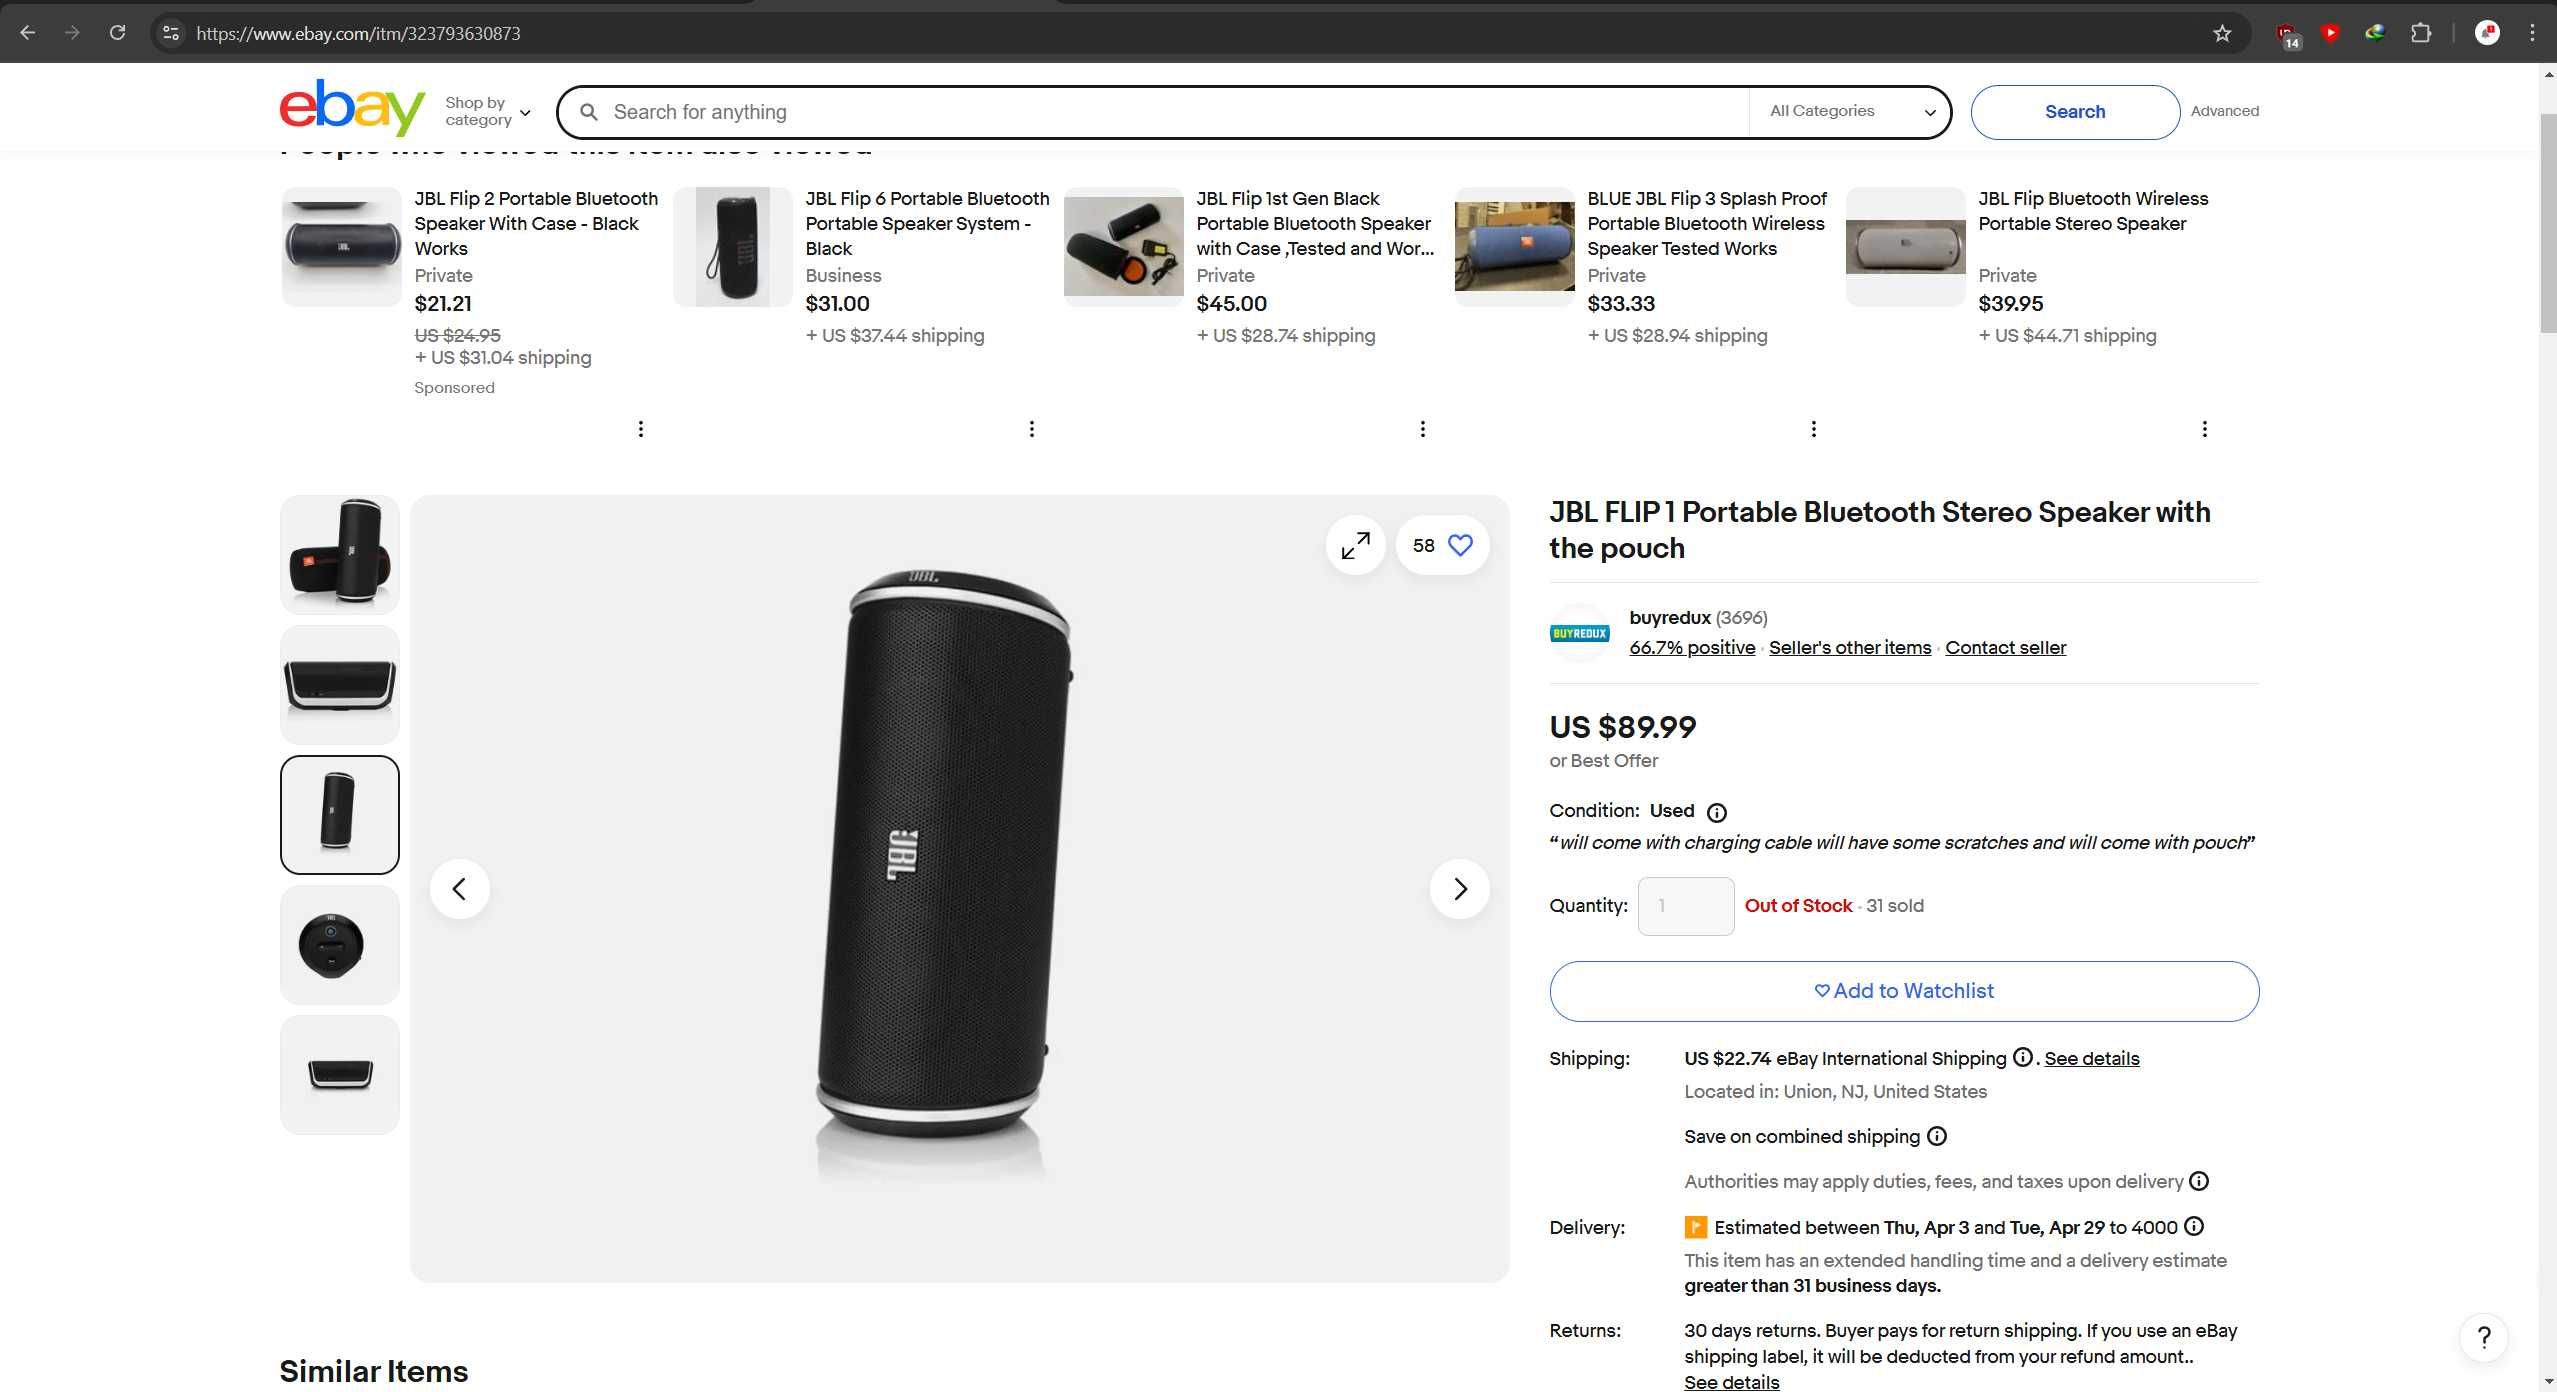This screenshot has height=1392, width=2557.
Task: Open the All Categories dropdown
Action: click(1851, 112)
